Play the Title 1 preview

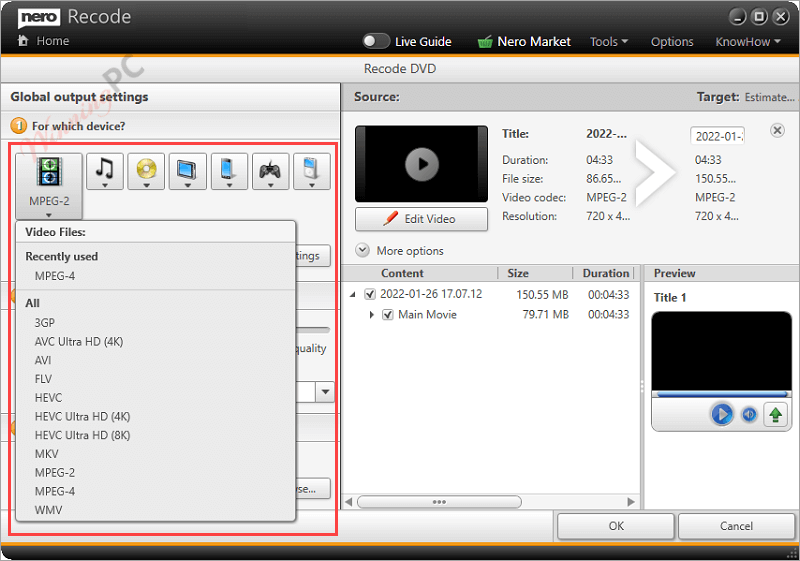click(721, 414)
